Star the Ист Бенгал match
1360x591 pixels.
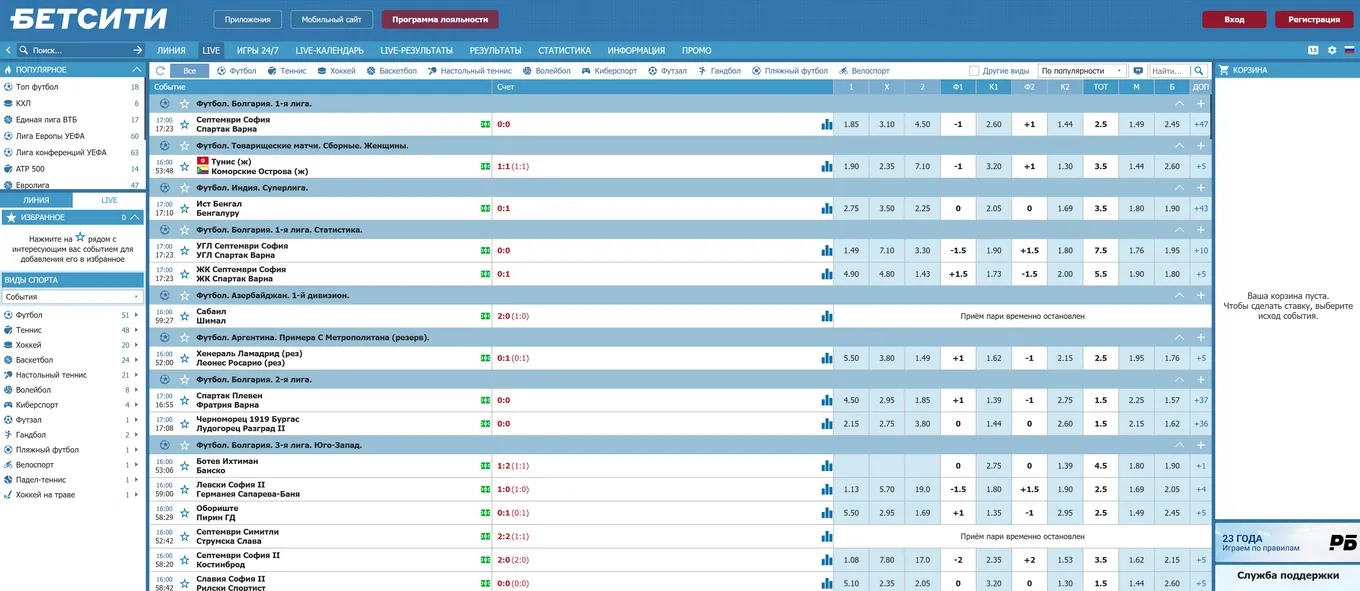[x=184, y=209]
